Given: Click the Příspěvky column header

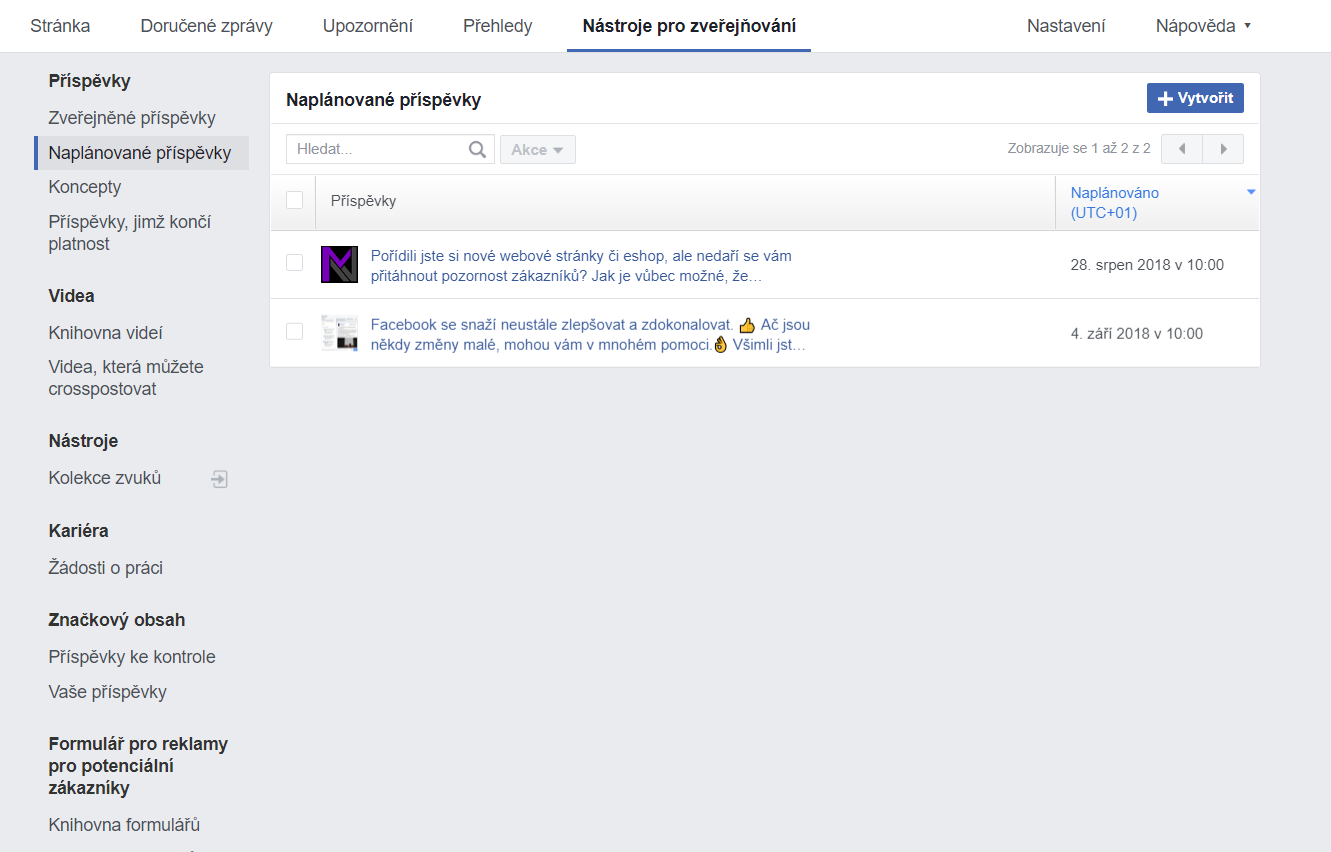Looking at the screenshot, I should point(363,201).
